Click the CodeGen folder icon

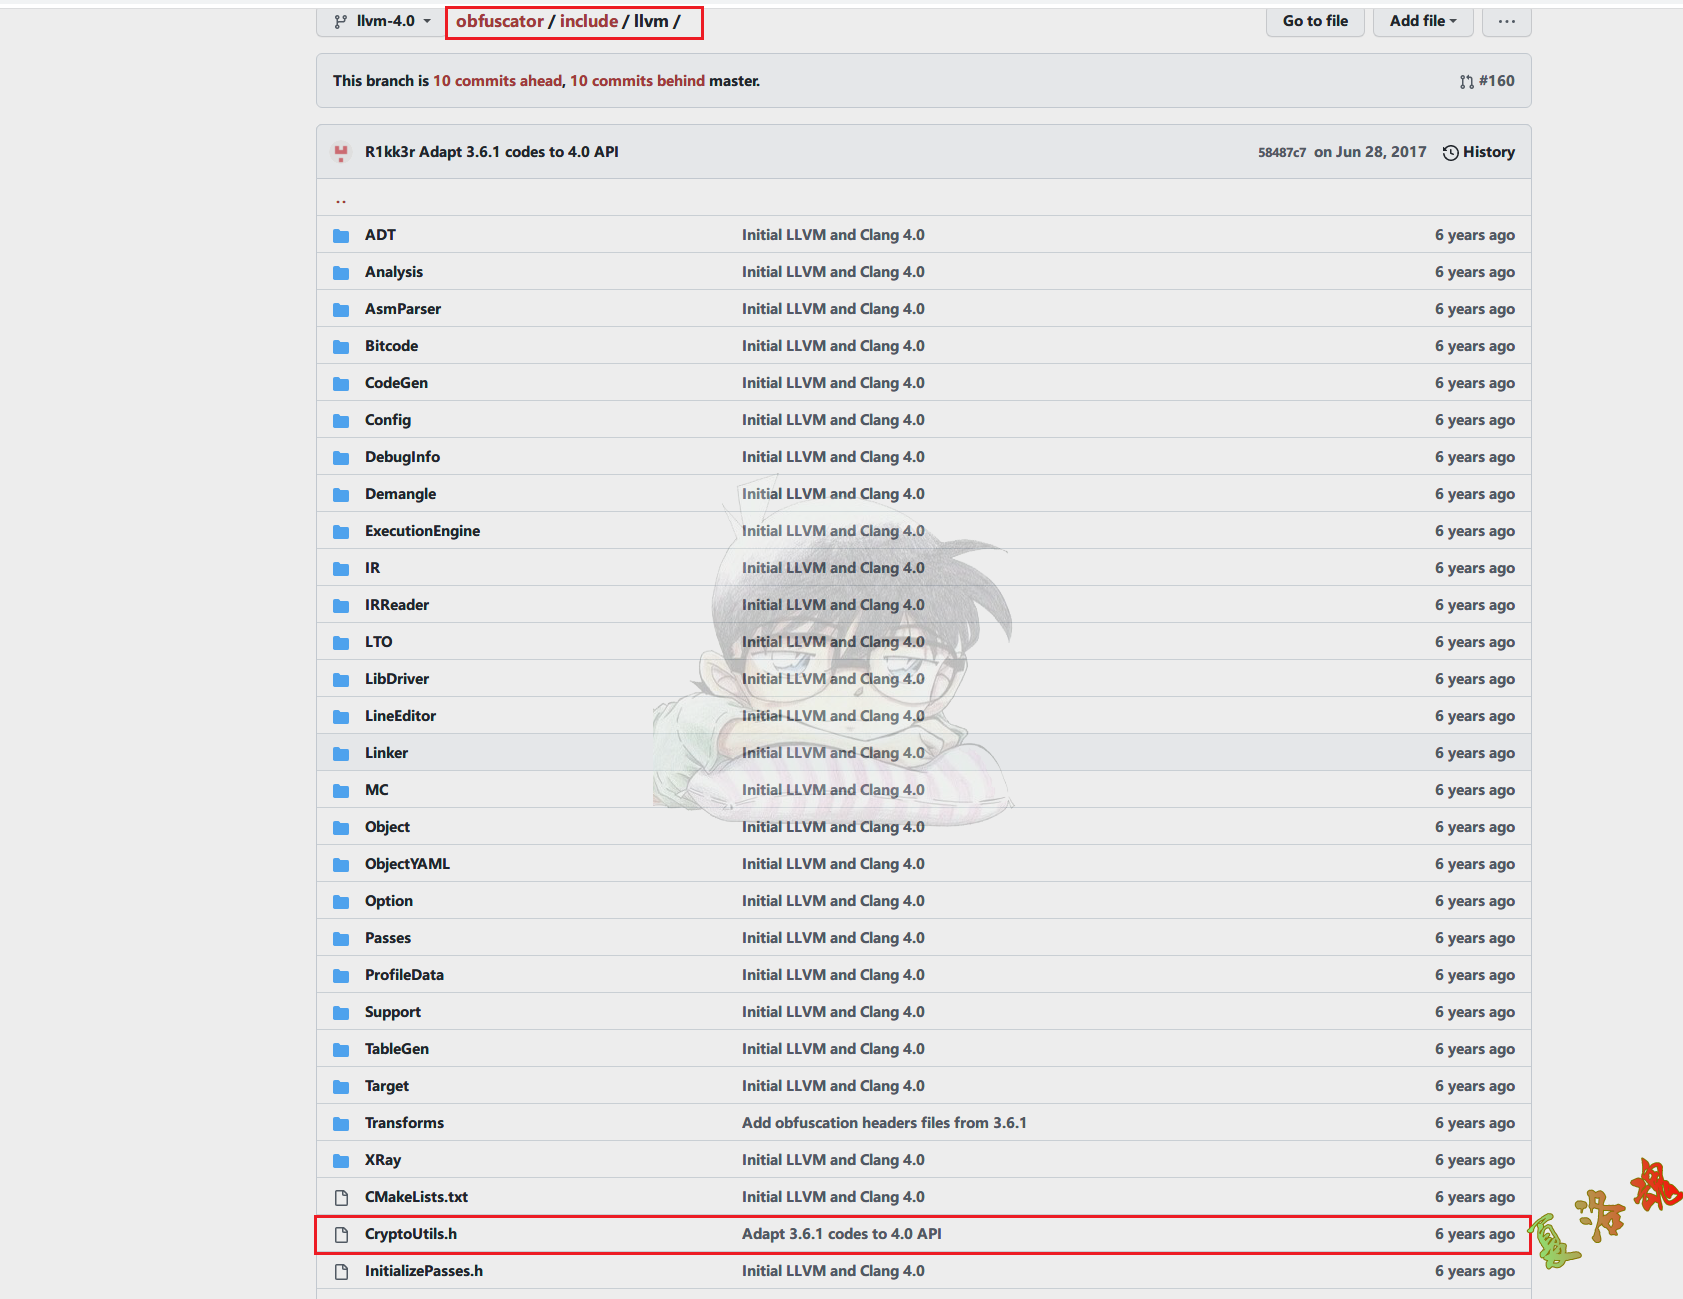pyautogui.click(x=341, y=383)
